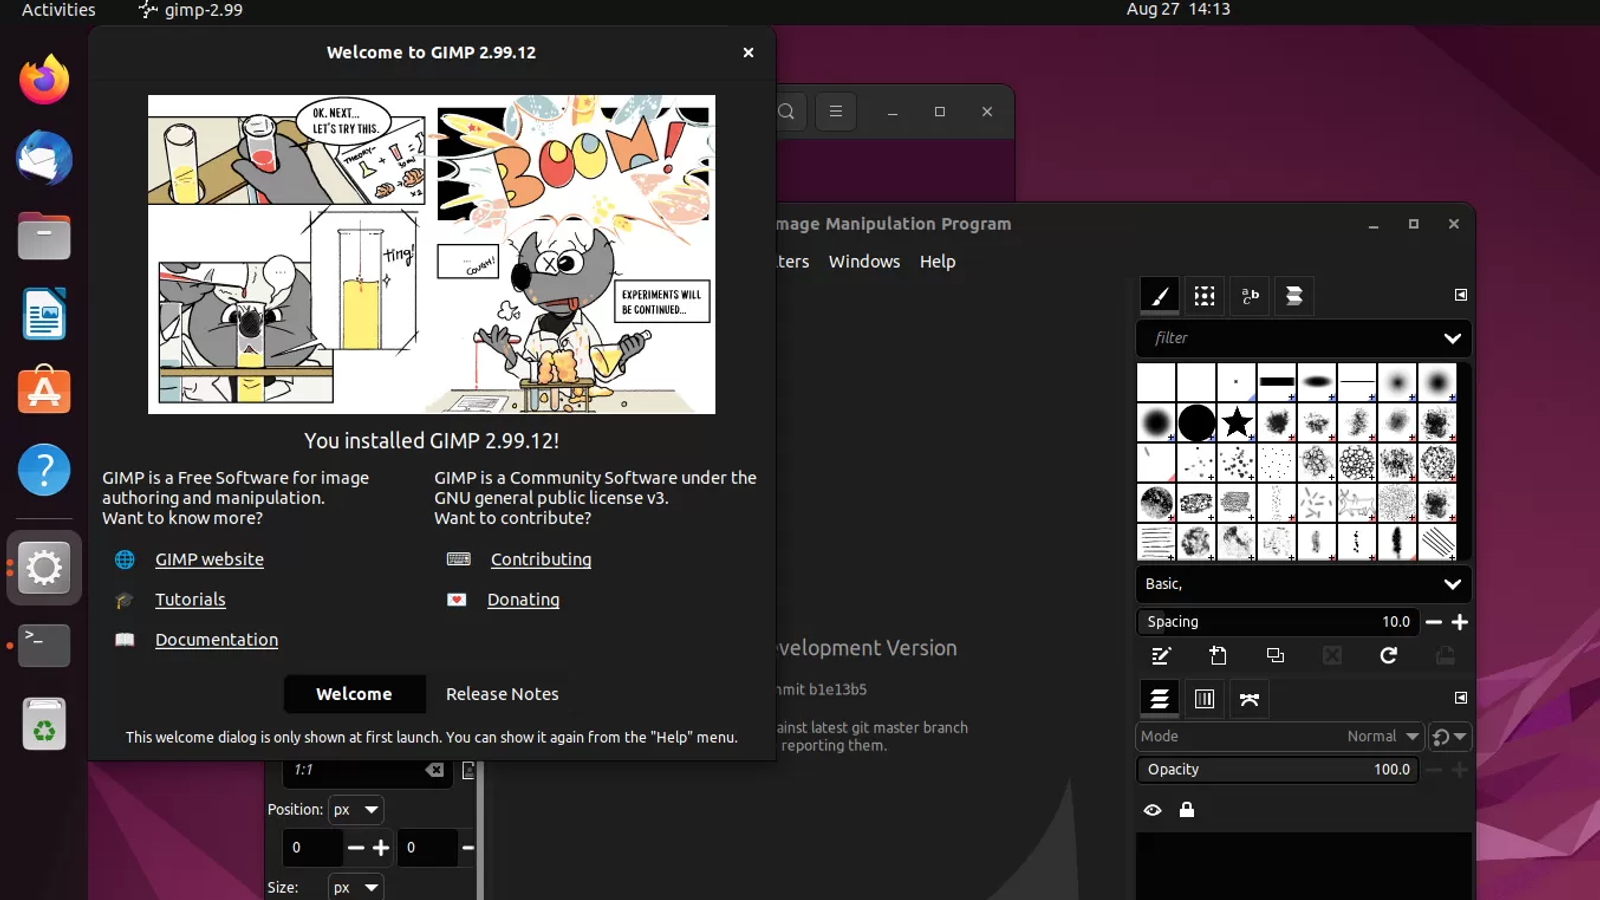The image size is (1600, 900).
Task: Open Thunderbird Mail from the dock
Action: click(x=44, y=158)
